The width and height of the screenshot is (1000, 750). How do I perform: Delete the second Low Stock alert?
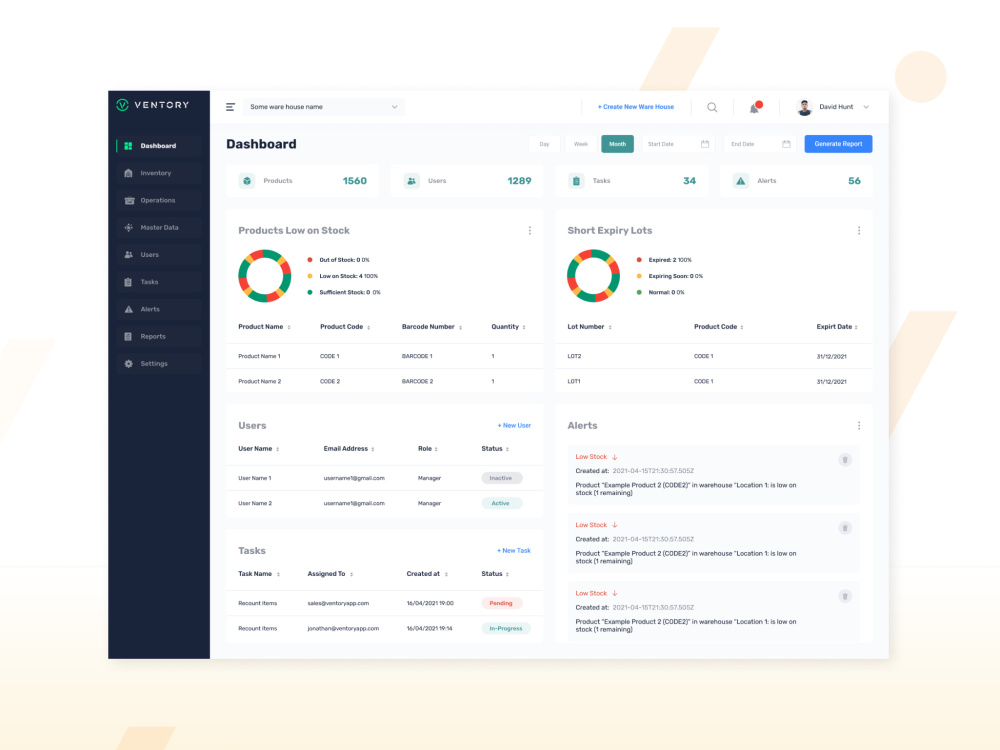click(845, 528)
